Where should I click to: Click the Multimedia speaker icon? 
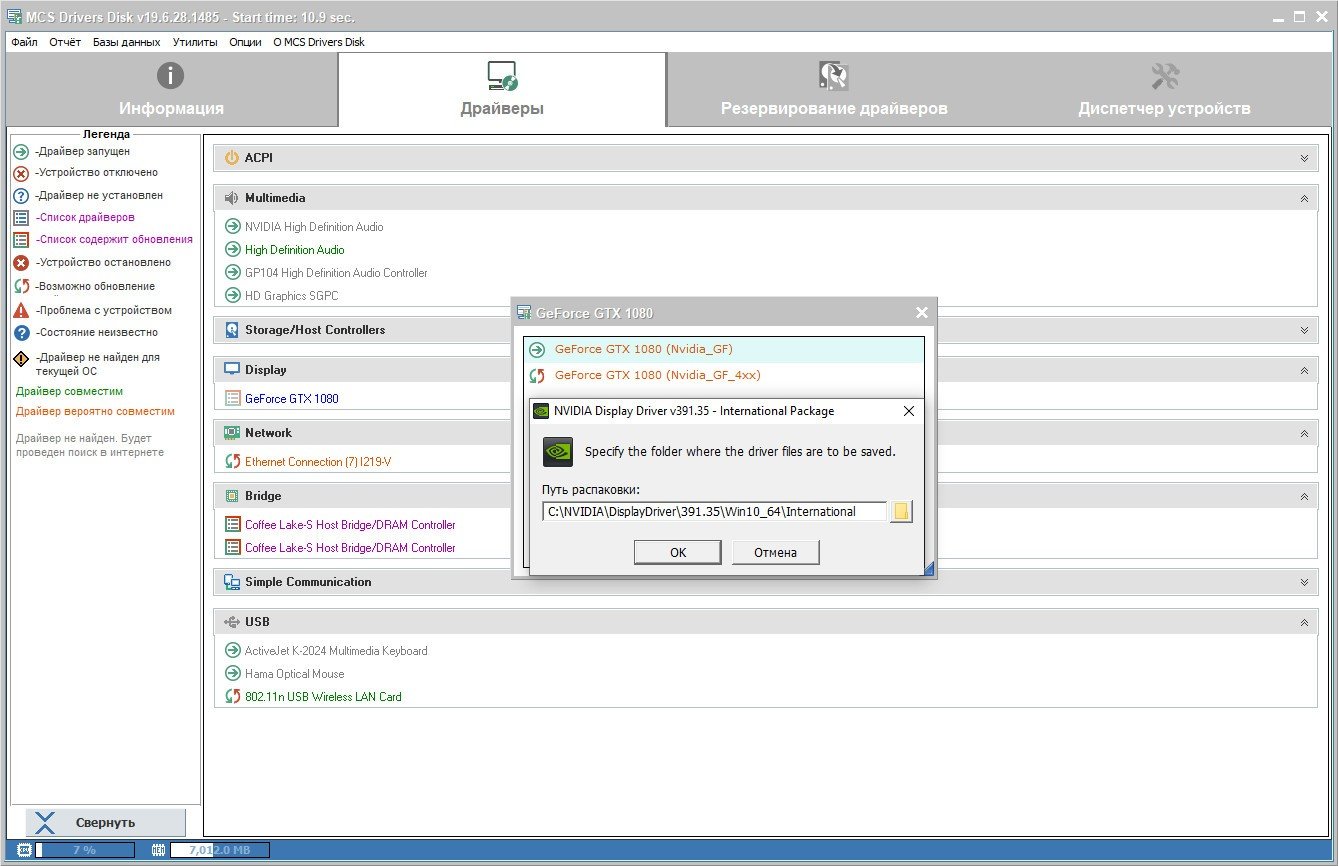(x=232, y=198)
